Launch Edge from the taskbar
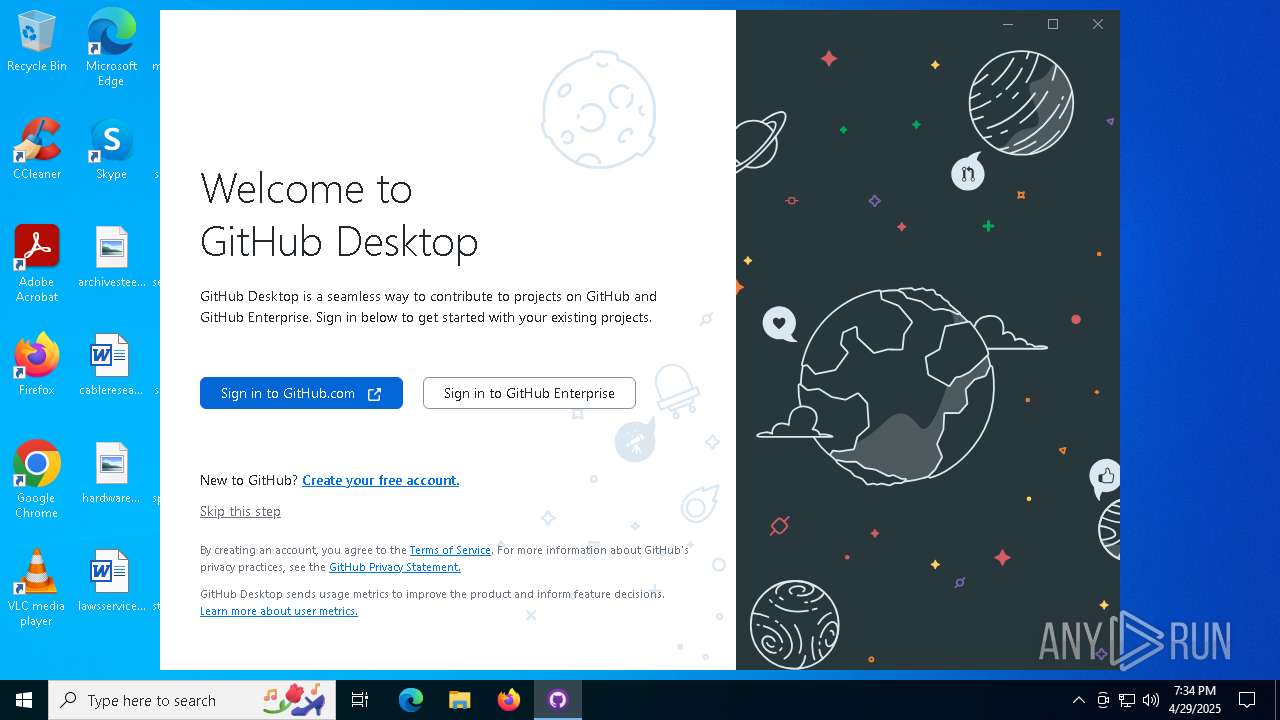 [x=411, y=700]
